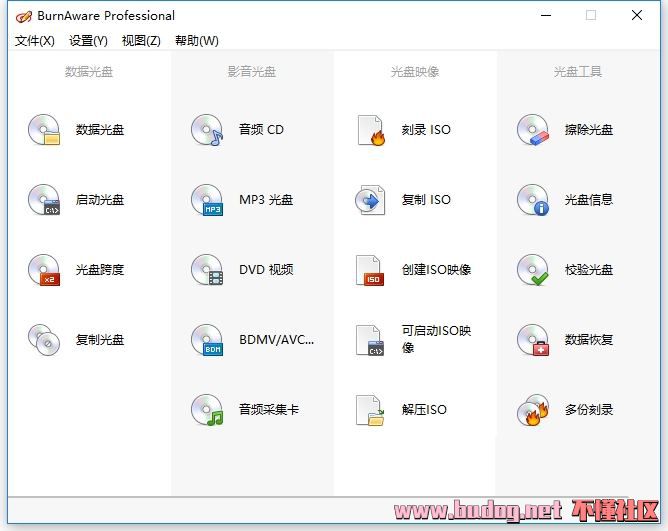Image resolution: width=668 pixels, height=531 pixels.
Task: Click the 擦除光盘 eraser disc icon
Action: point(533,130)
